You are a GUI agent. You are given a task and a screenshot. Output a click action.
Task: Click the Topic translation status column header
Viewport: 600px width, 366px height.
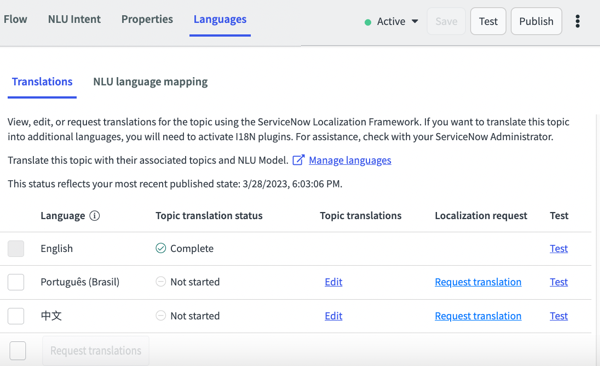click(209, 216)
